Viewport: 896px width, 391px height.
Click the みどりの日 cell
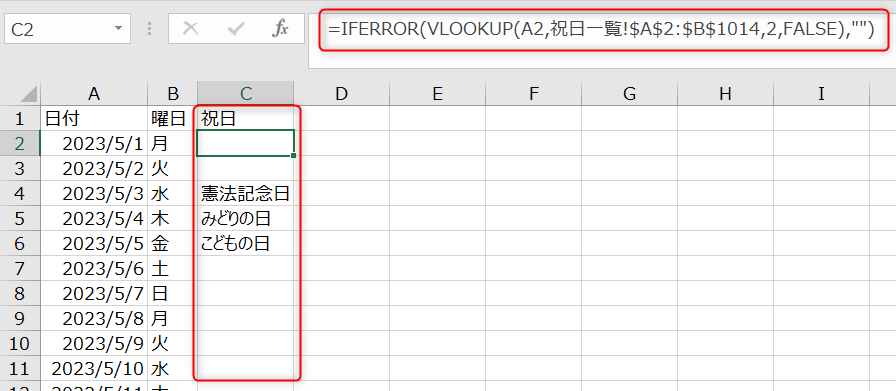pyautogui.click(x=246, y=219)
